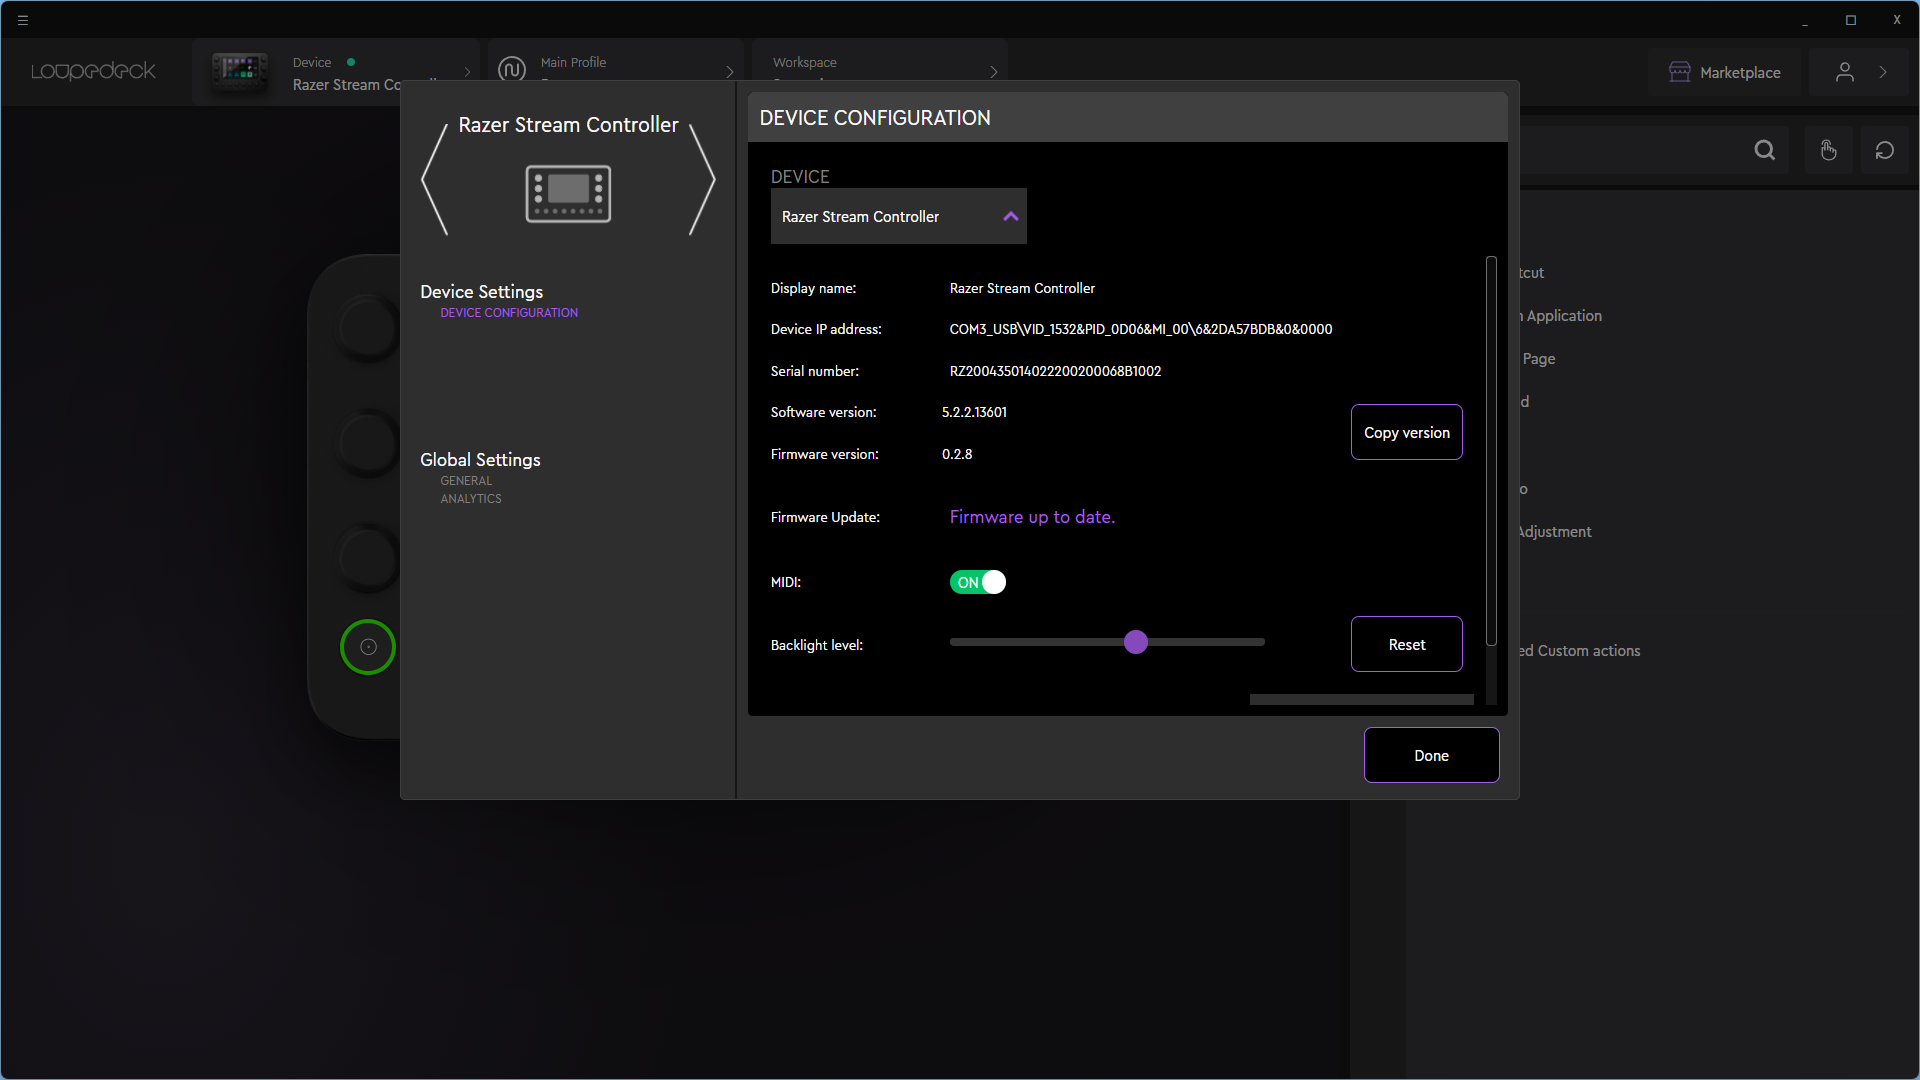Click the horizontal scrollbar at panel bottom
This screenshot has width=1920, height=1080.
tap(1361, 700)
